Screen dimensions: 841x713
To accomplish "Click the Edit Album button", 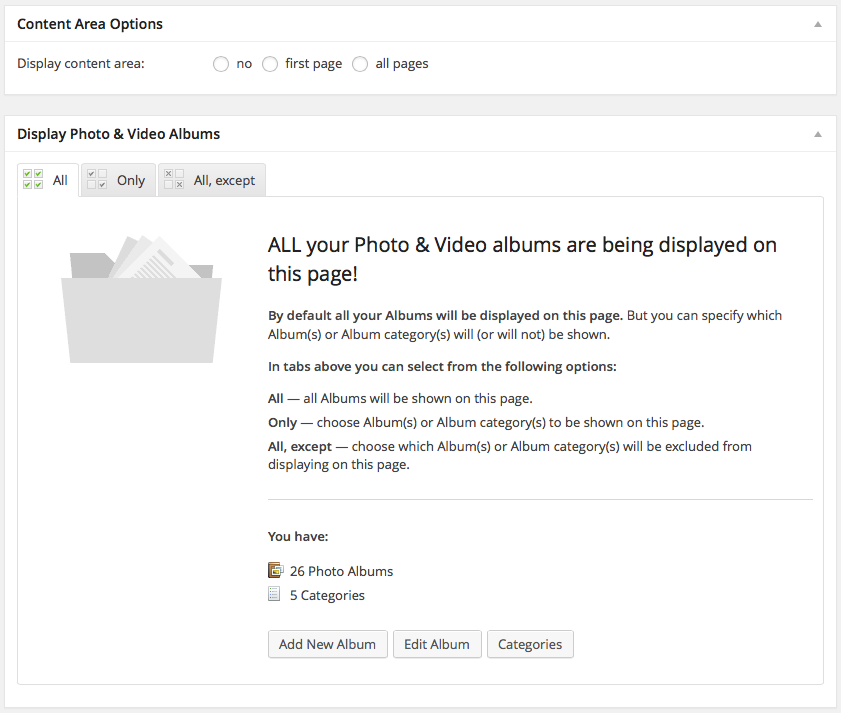I will [x=437, y=644].
